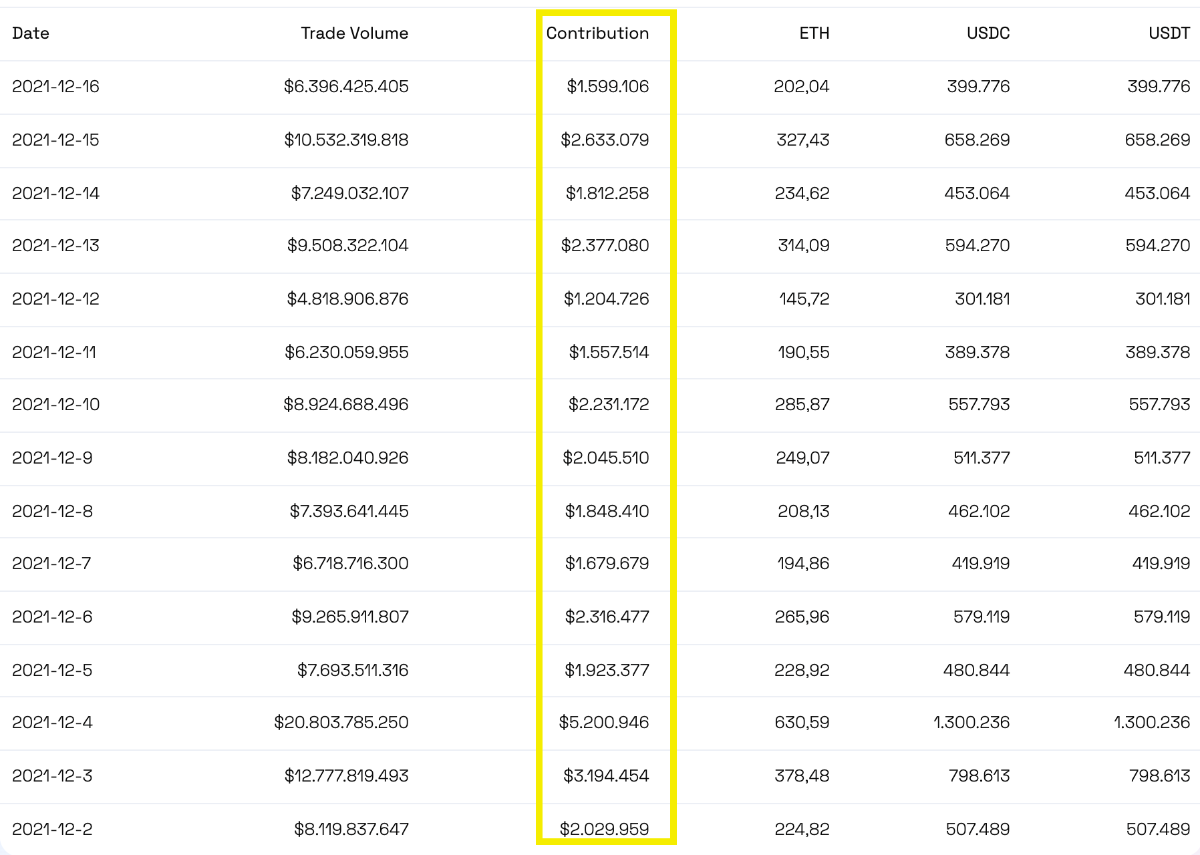Image resolution: width=1200 pixels, height=855 pixels.
Task: Select the 2021-12-10 date cell
Action: point(56,405)
